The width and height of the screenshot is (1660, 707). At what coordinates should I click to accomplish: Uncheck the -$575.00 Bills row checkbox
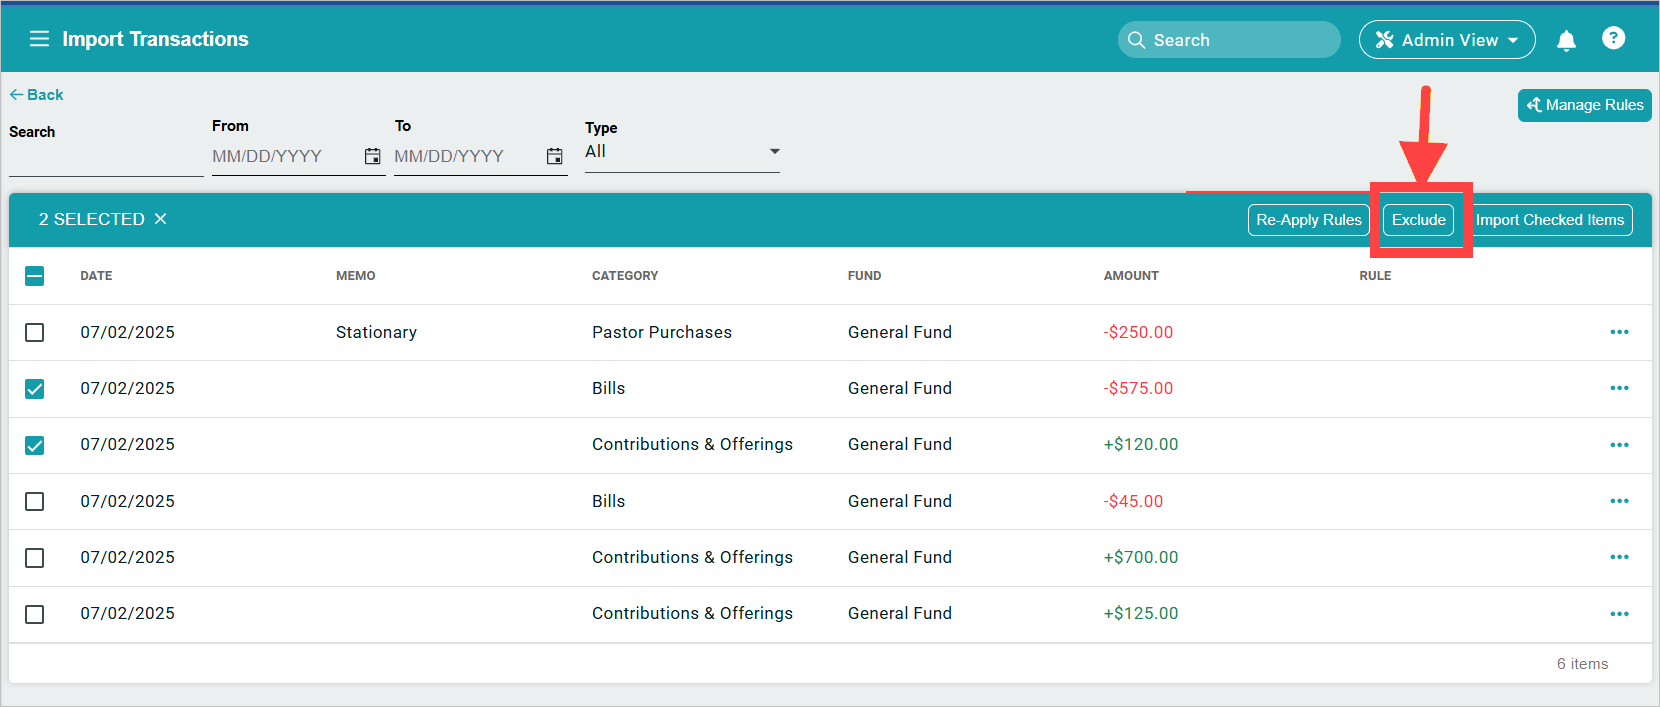(x=35, y=389)
